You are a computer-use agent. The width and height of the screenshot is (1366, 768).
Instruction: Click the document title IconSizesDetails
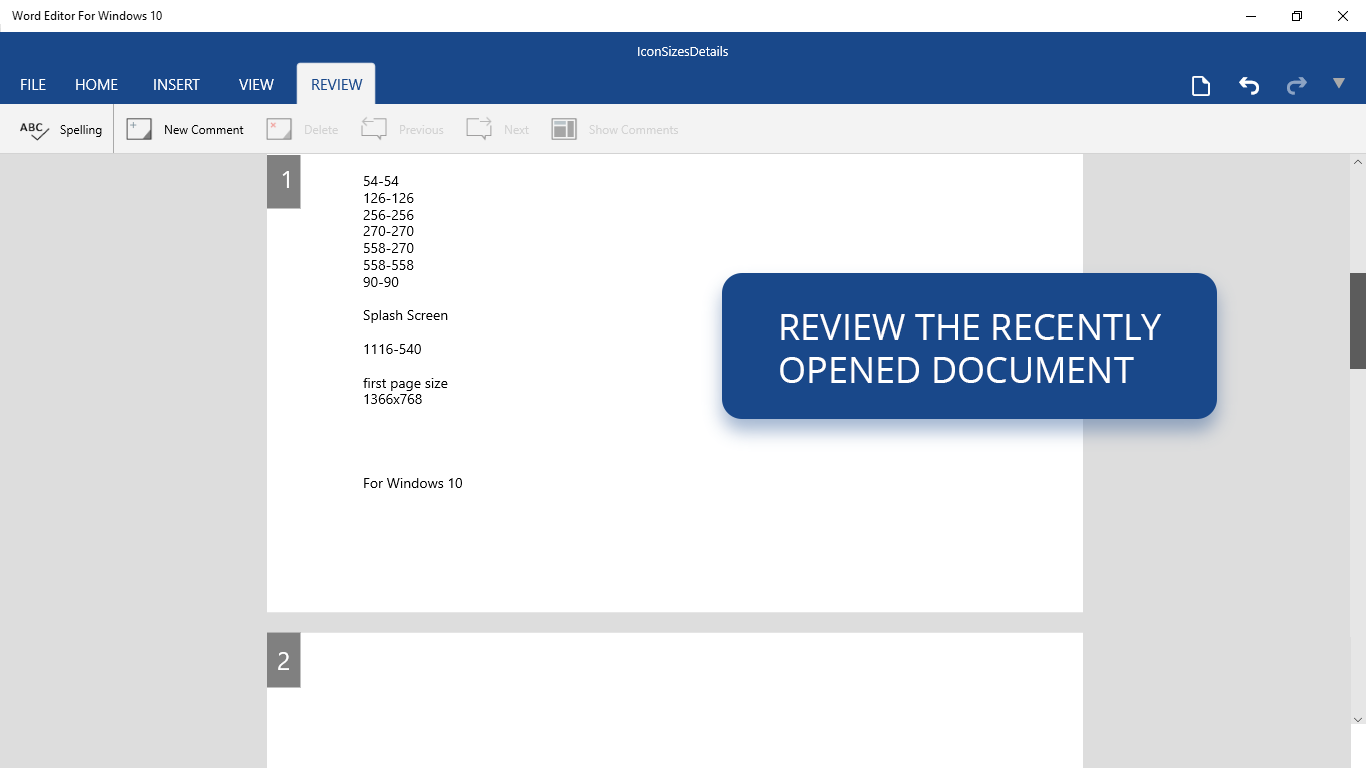683,51
